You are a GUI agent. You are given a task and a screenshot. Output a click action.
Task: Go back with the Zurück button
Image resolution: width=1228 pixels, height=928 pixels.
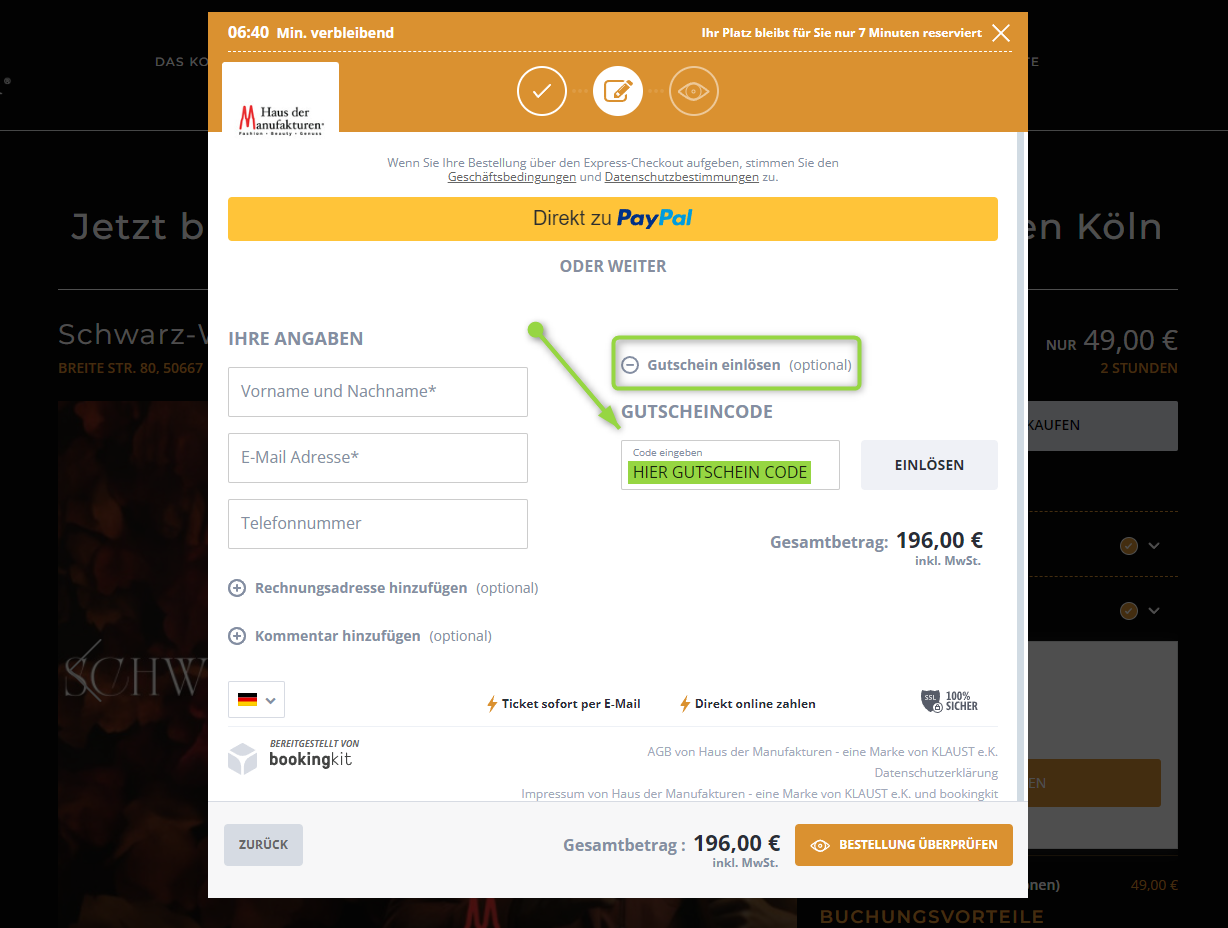click(263, 845)
